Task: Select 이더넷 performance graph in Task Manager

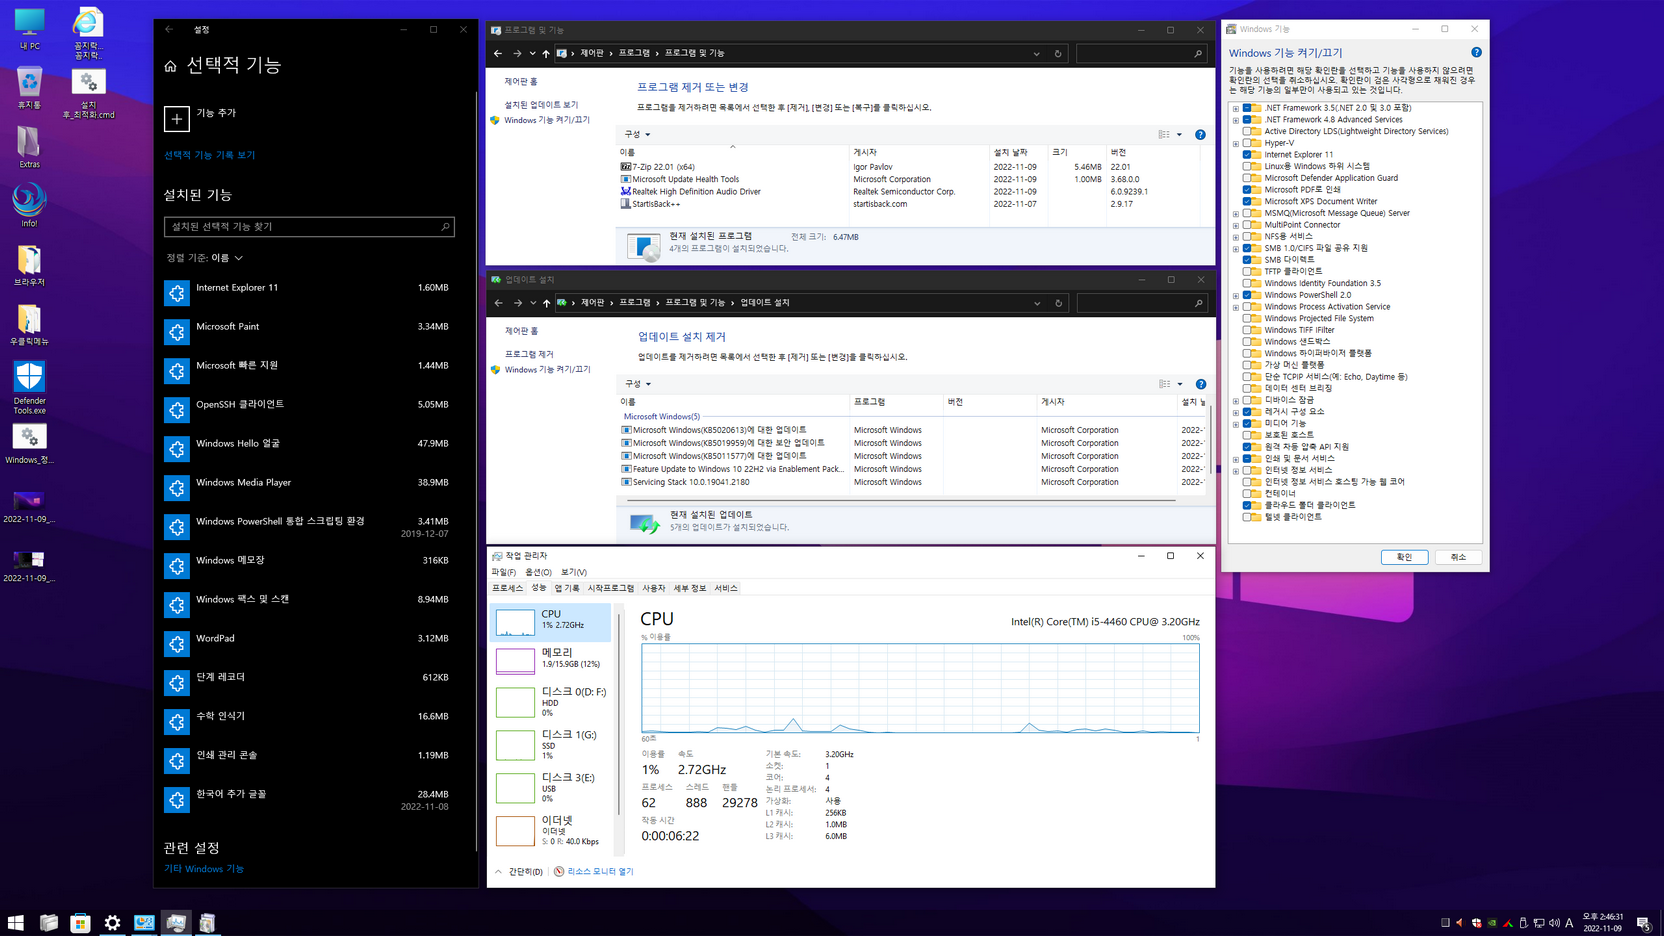Action: pos(552,830)
